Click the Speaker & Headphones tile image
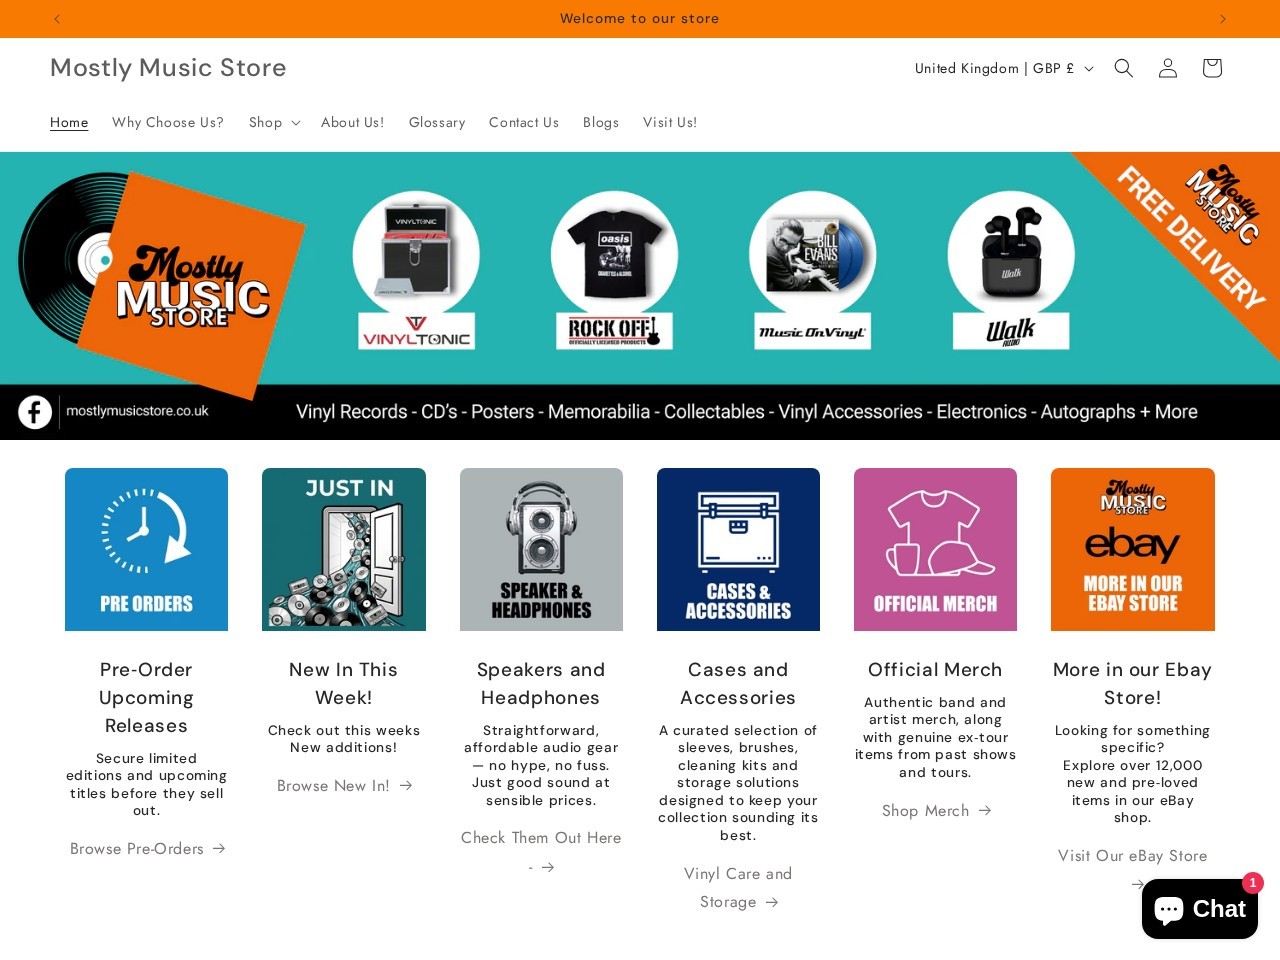This screenshot has height=960, width=1280. [541, 549]
